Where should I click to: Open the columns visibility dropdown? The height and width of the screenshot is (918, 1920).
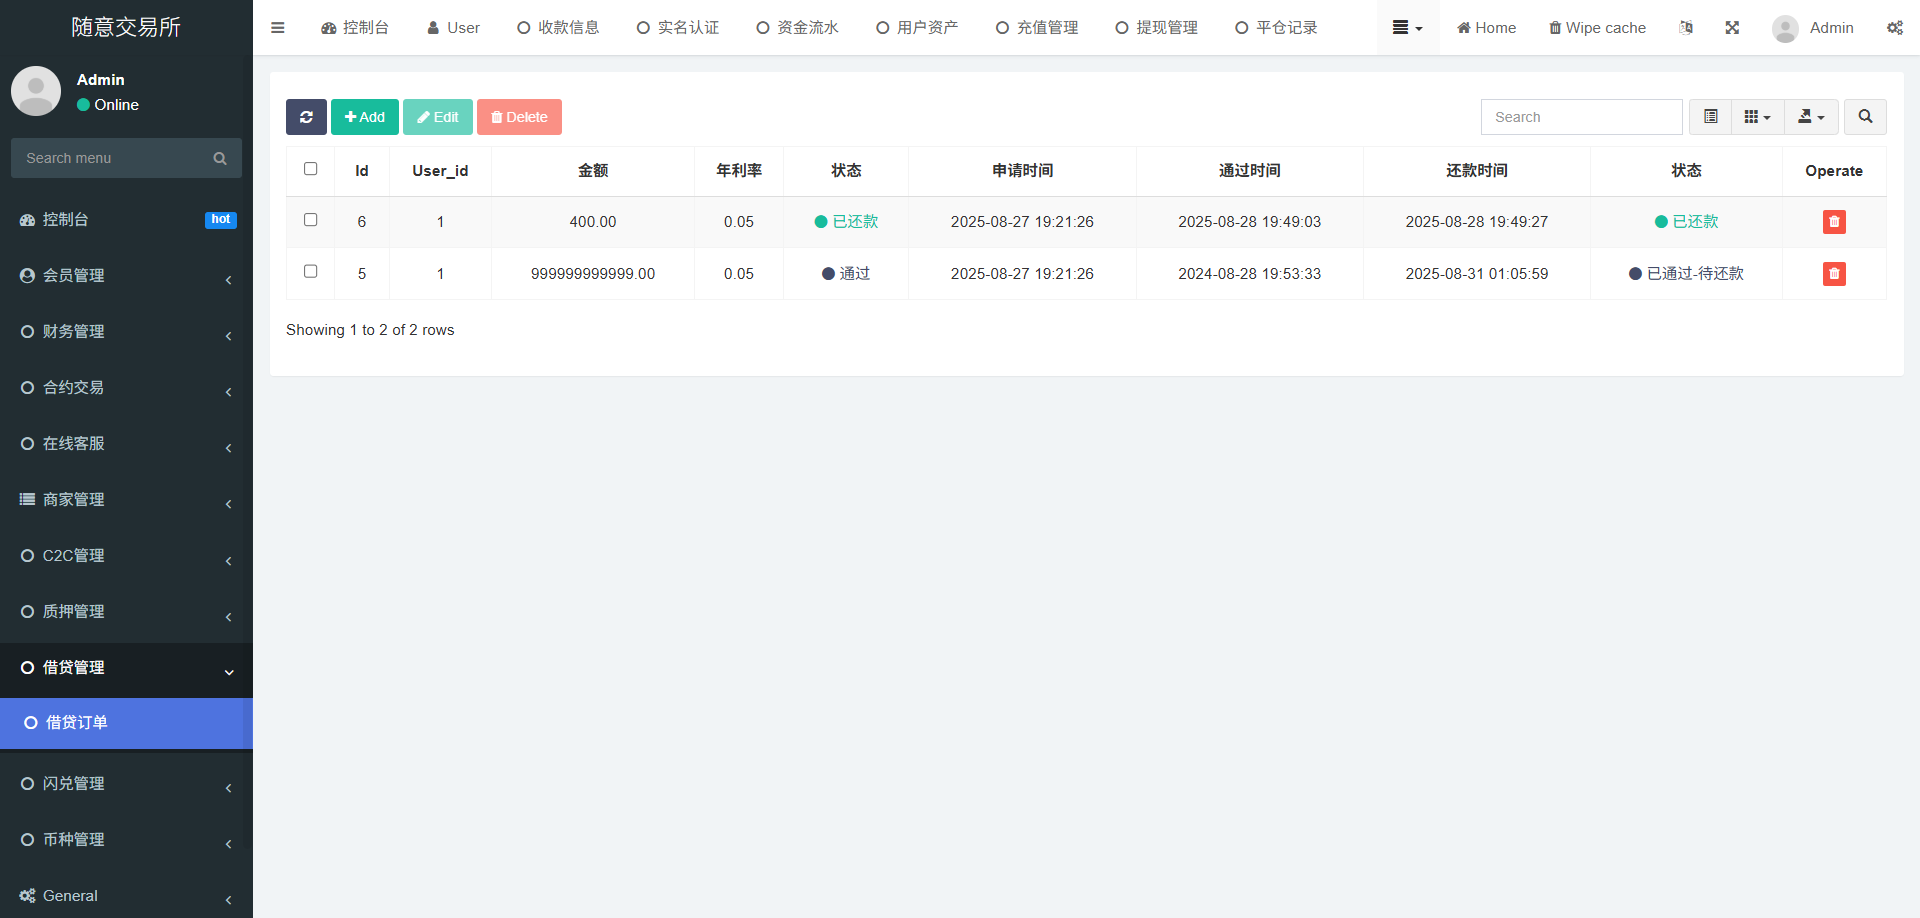click(1757, 117)
